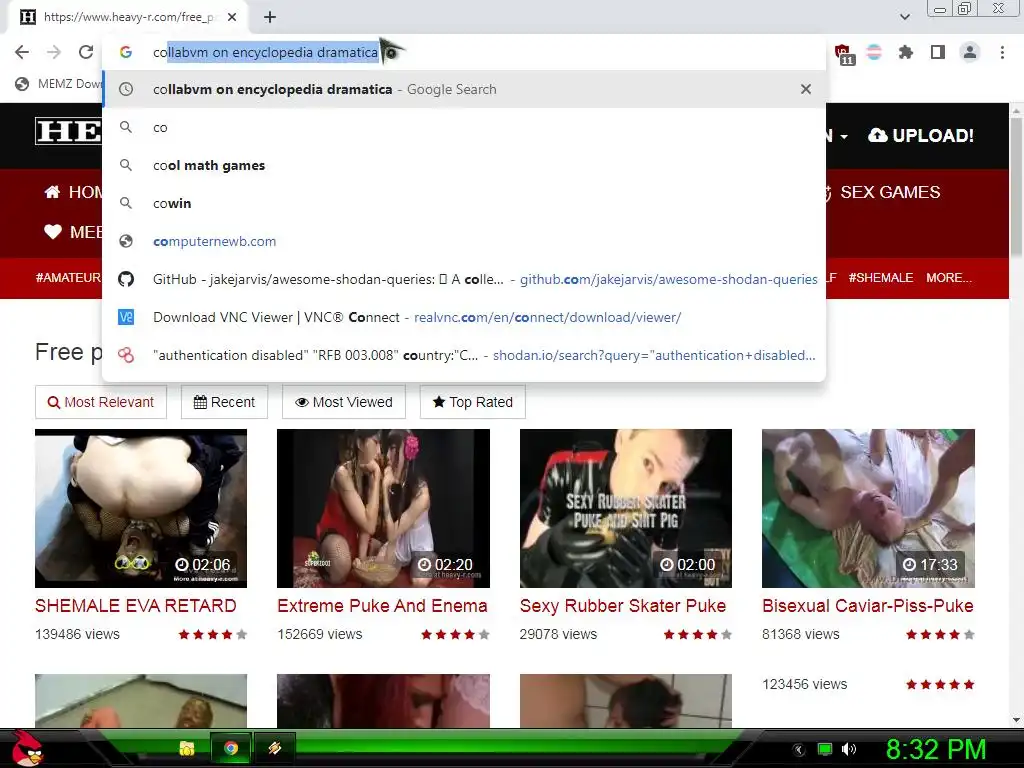Go back to the previous page
This screenshot has height=768, width=1024.
pyautogui.click(x=22, y=52)
